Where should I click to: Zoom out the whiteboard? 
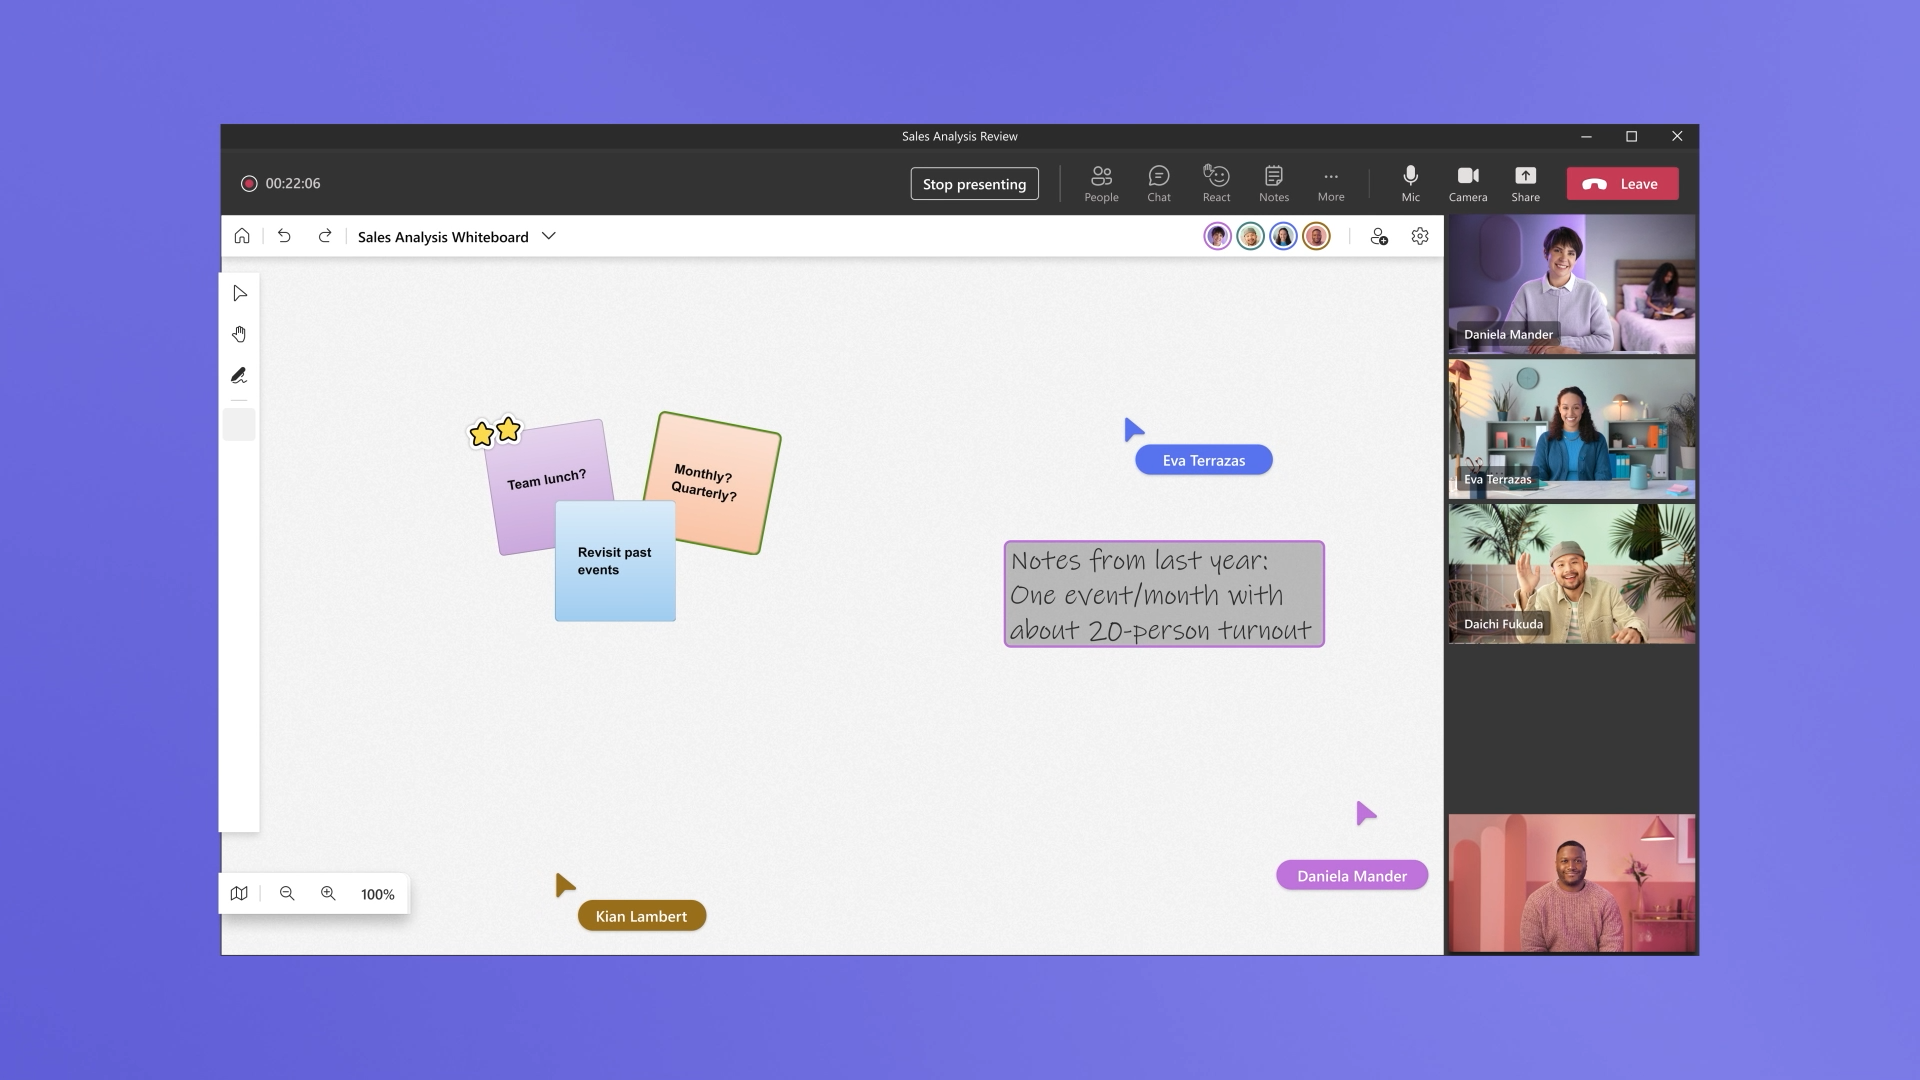coord(287,894)
